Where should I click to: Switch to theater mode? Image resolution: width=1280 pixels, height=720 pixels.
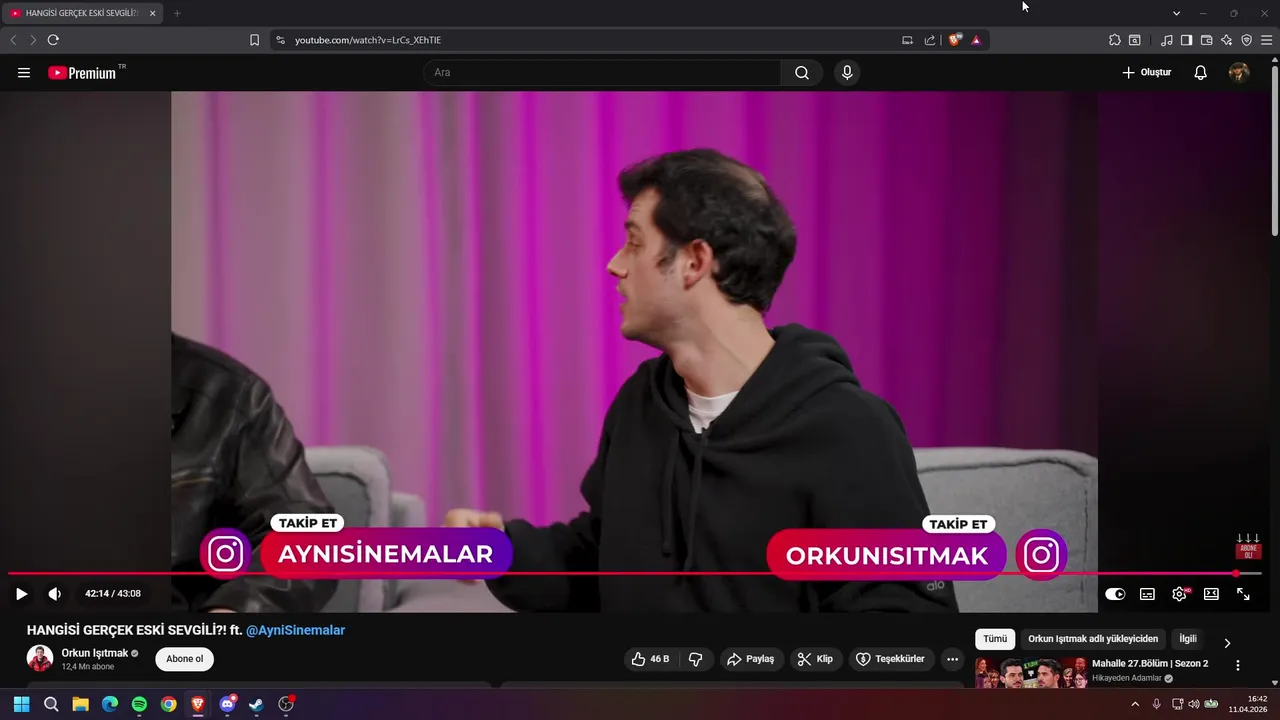tap(1211, 594)
